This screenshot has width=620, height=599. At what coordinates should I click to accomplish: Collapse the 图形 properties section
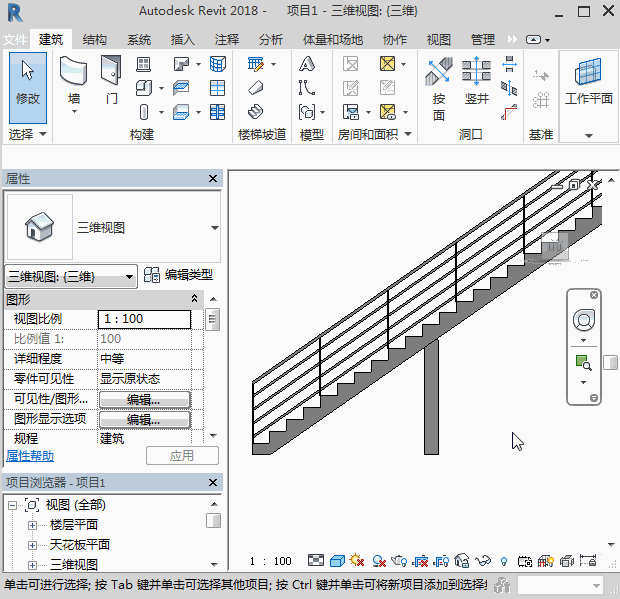coord(194,299)
